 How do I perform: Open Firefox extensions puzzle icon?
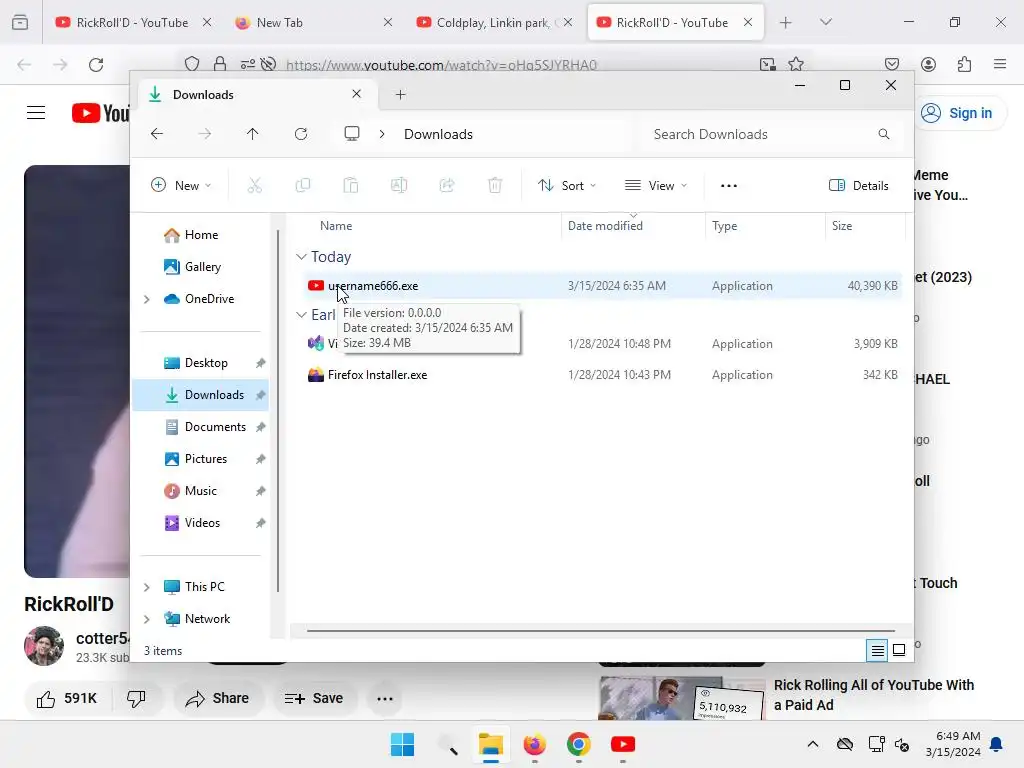pyautogui.click(x=964, y=64)
